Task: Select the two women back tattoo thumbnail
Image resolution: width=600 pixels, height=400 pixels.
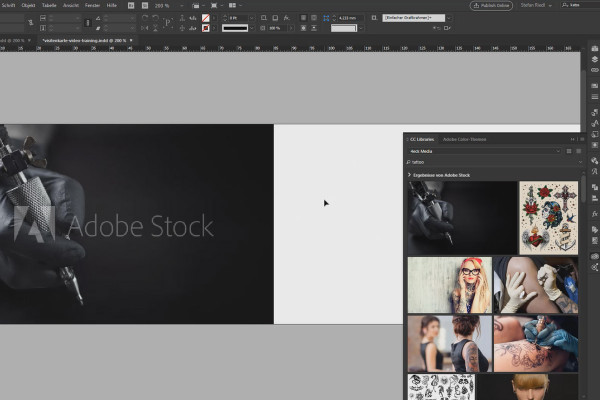Action: pos(450,343)
